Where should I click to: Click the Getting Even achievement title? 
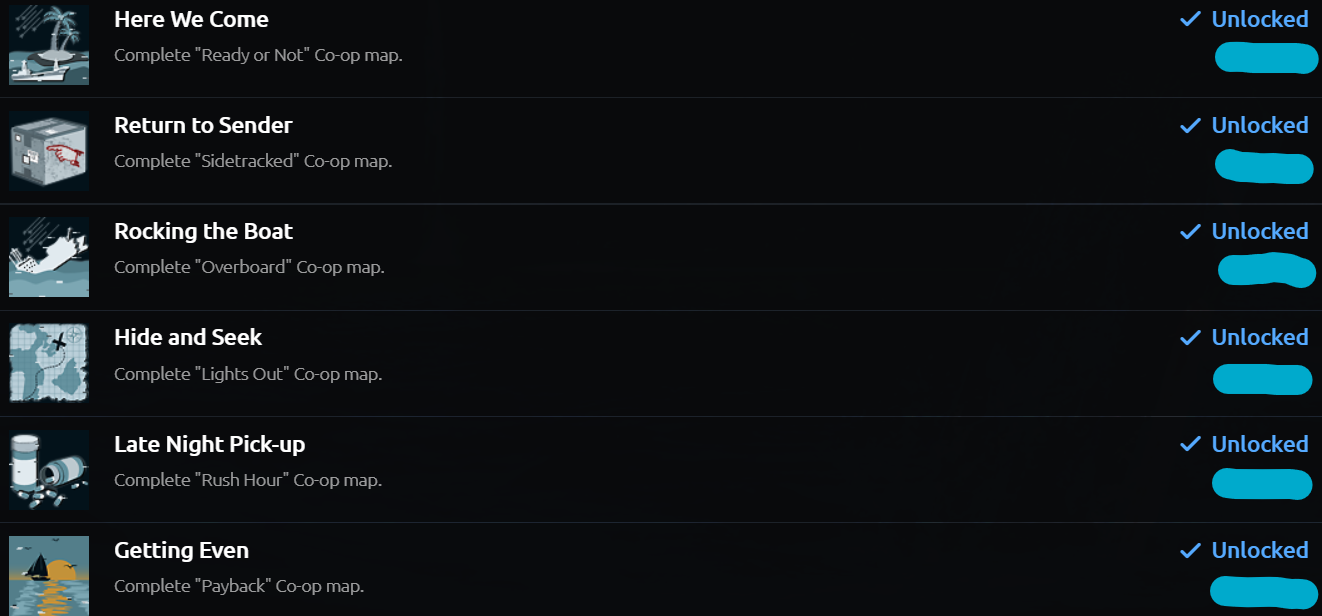[x=181, y=550]
